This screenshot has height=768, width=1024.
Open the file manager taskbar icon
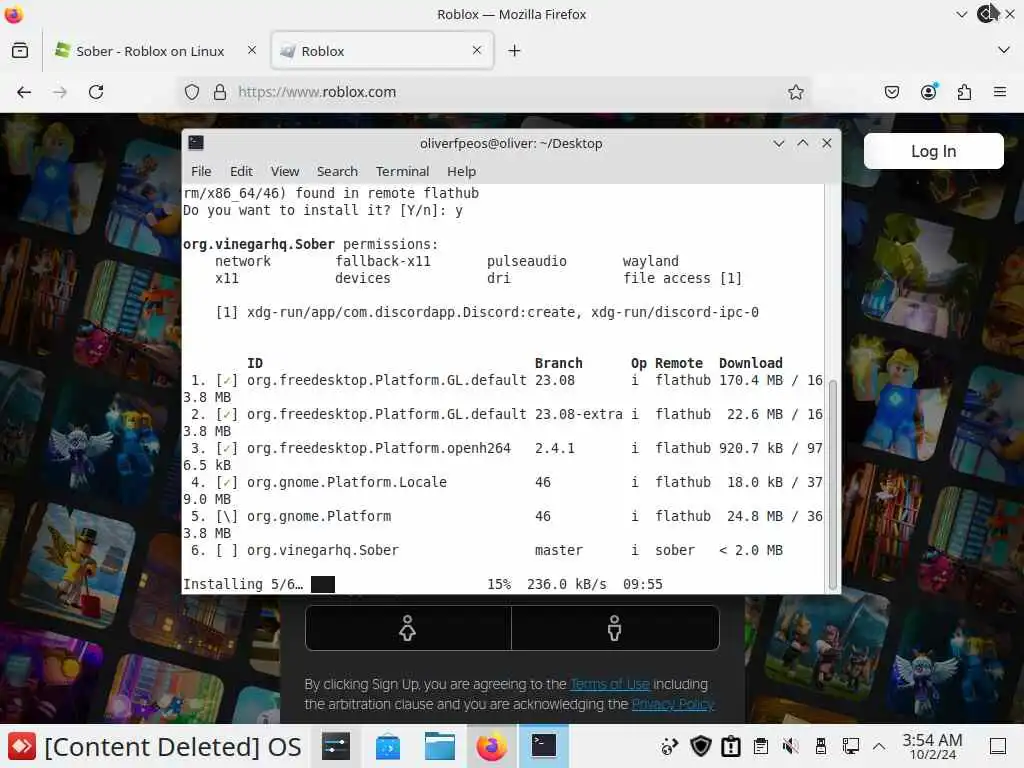click(440, 746)
